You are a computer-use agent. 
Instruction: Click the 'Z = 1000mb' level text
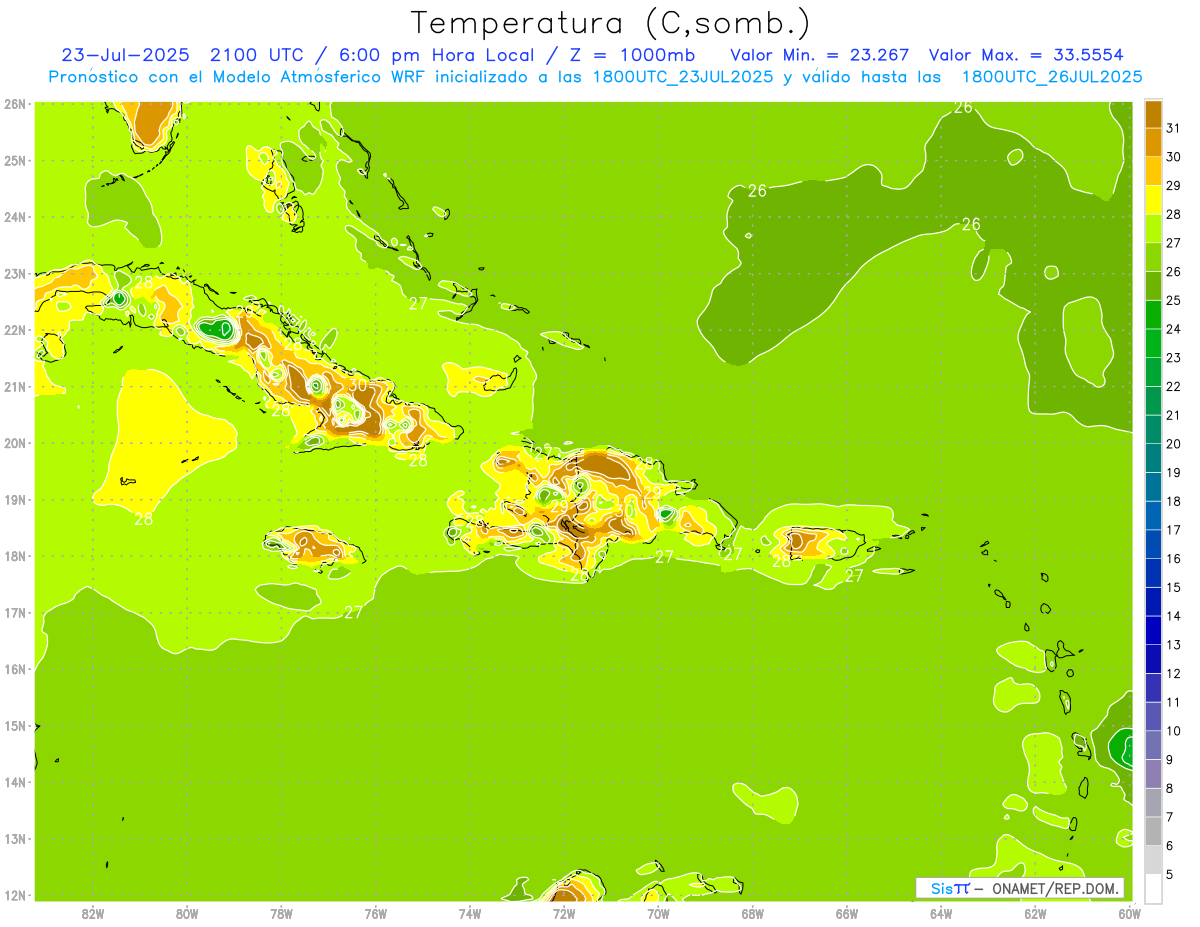click(x=633, y=54)
